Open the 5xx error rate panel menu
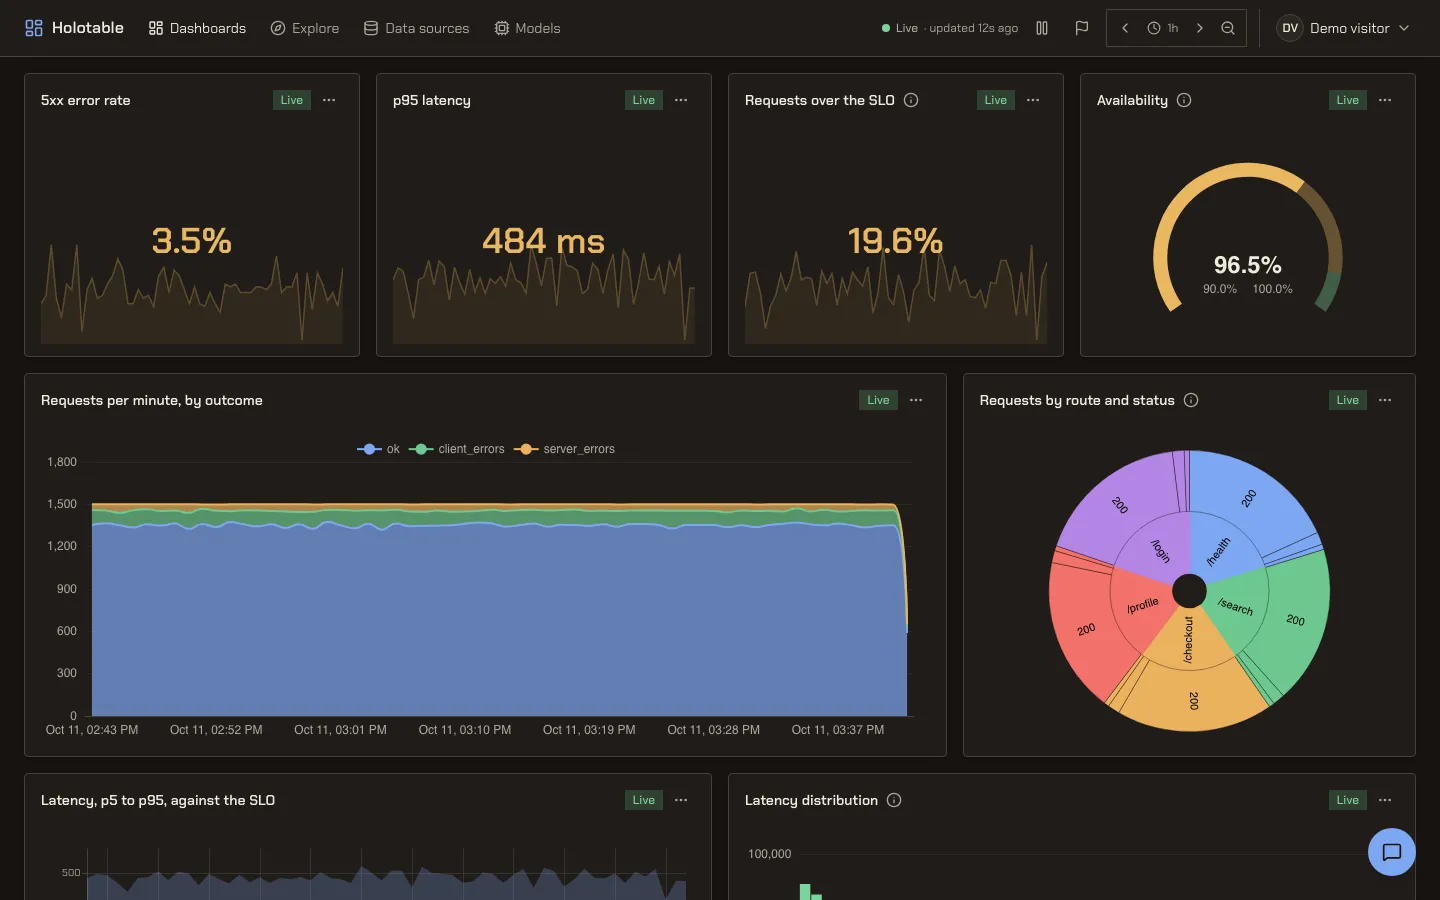The image size is (1440, 900). 329,100
